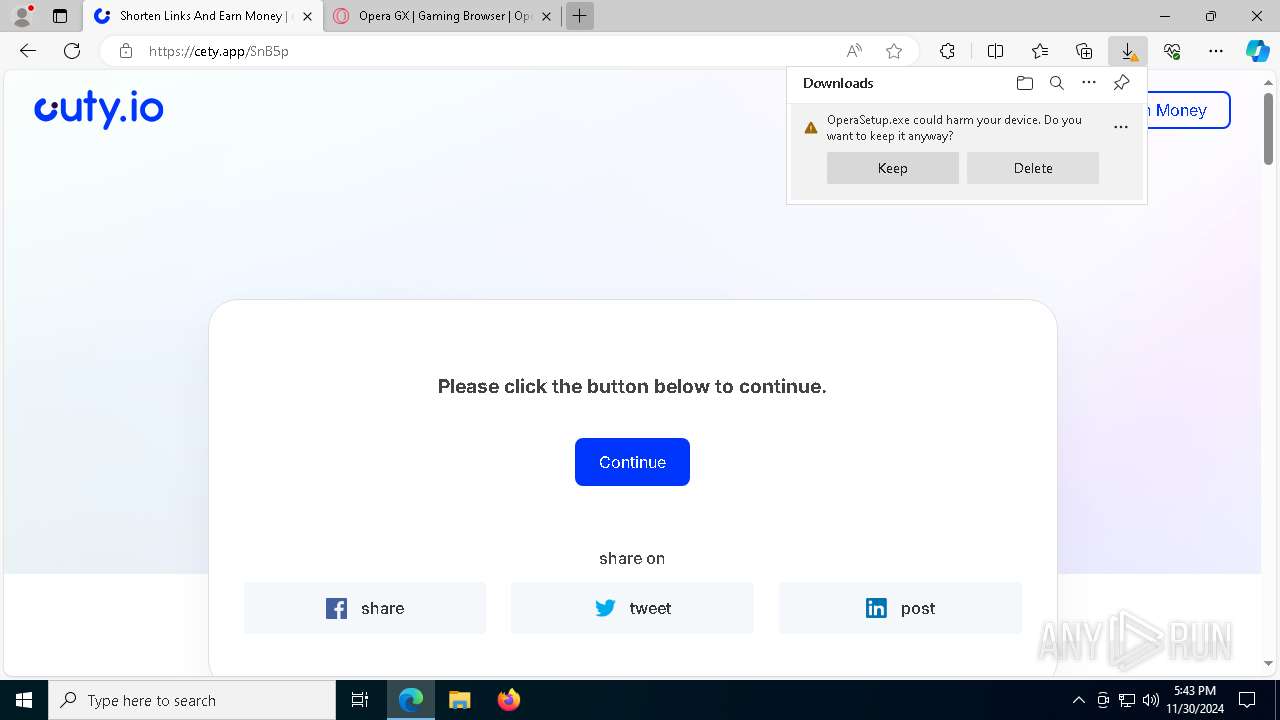Open Favorites list icon
1280x720 pixels.
(x=1040, y=51)
